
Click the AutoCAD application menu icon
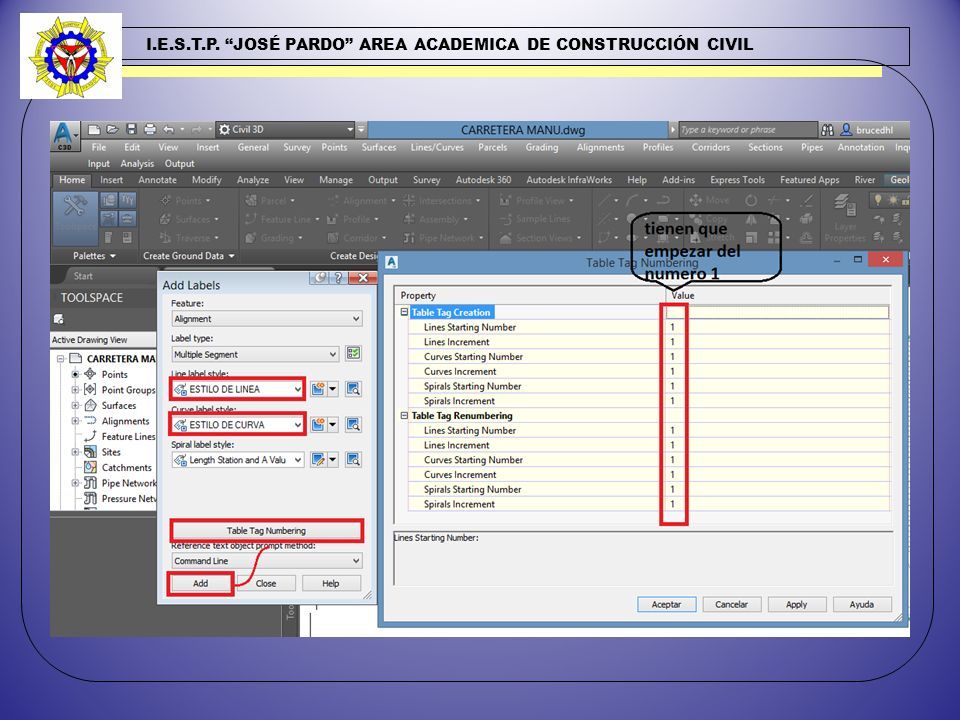63,136
